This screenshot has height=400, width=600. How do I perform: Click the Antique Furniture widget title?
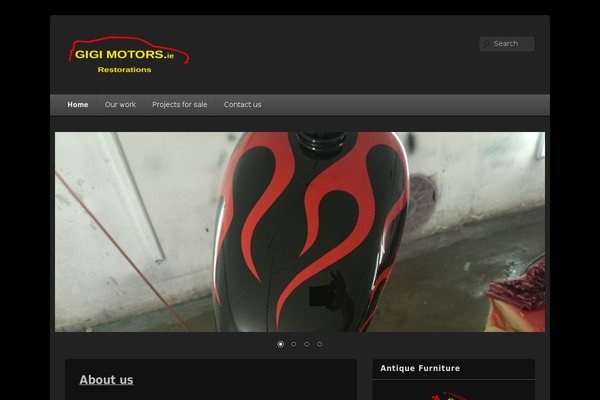[x=420, y=368]
